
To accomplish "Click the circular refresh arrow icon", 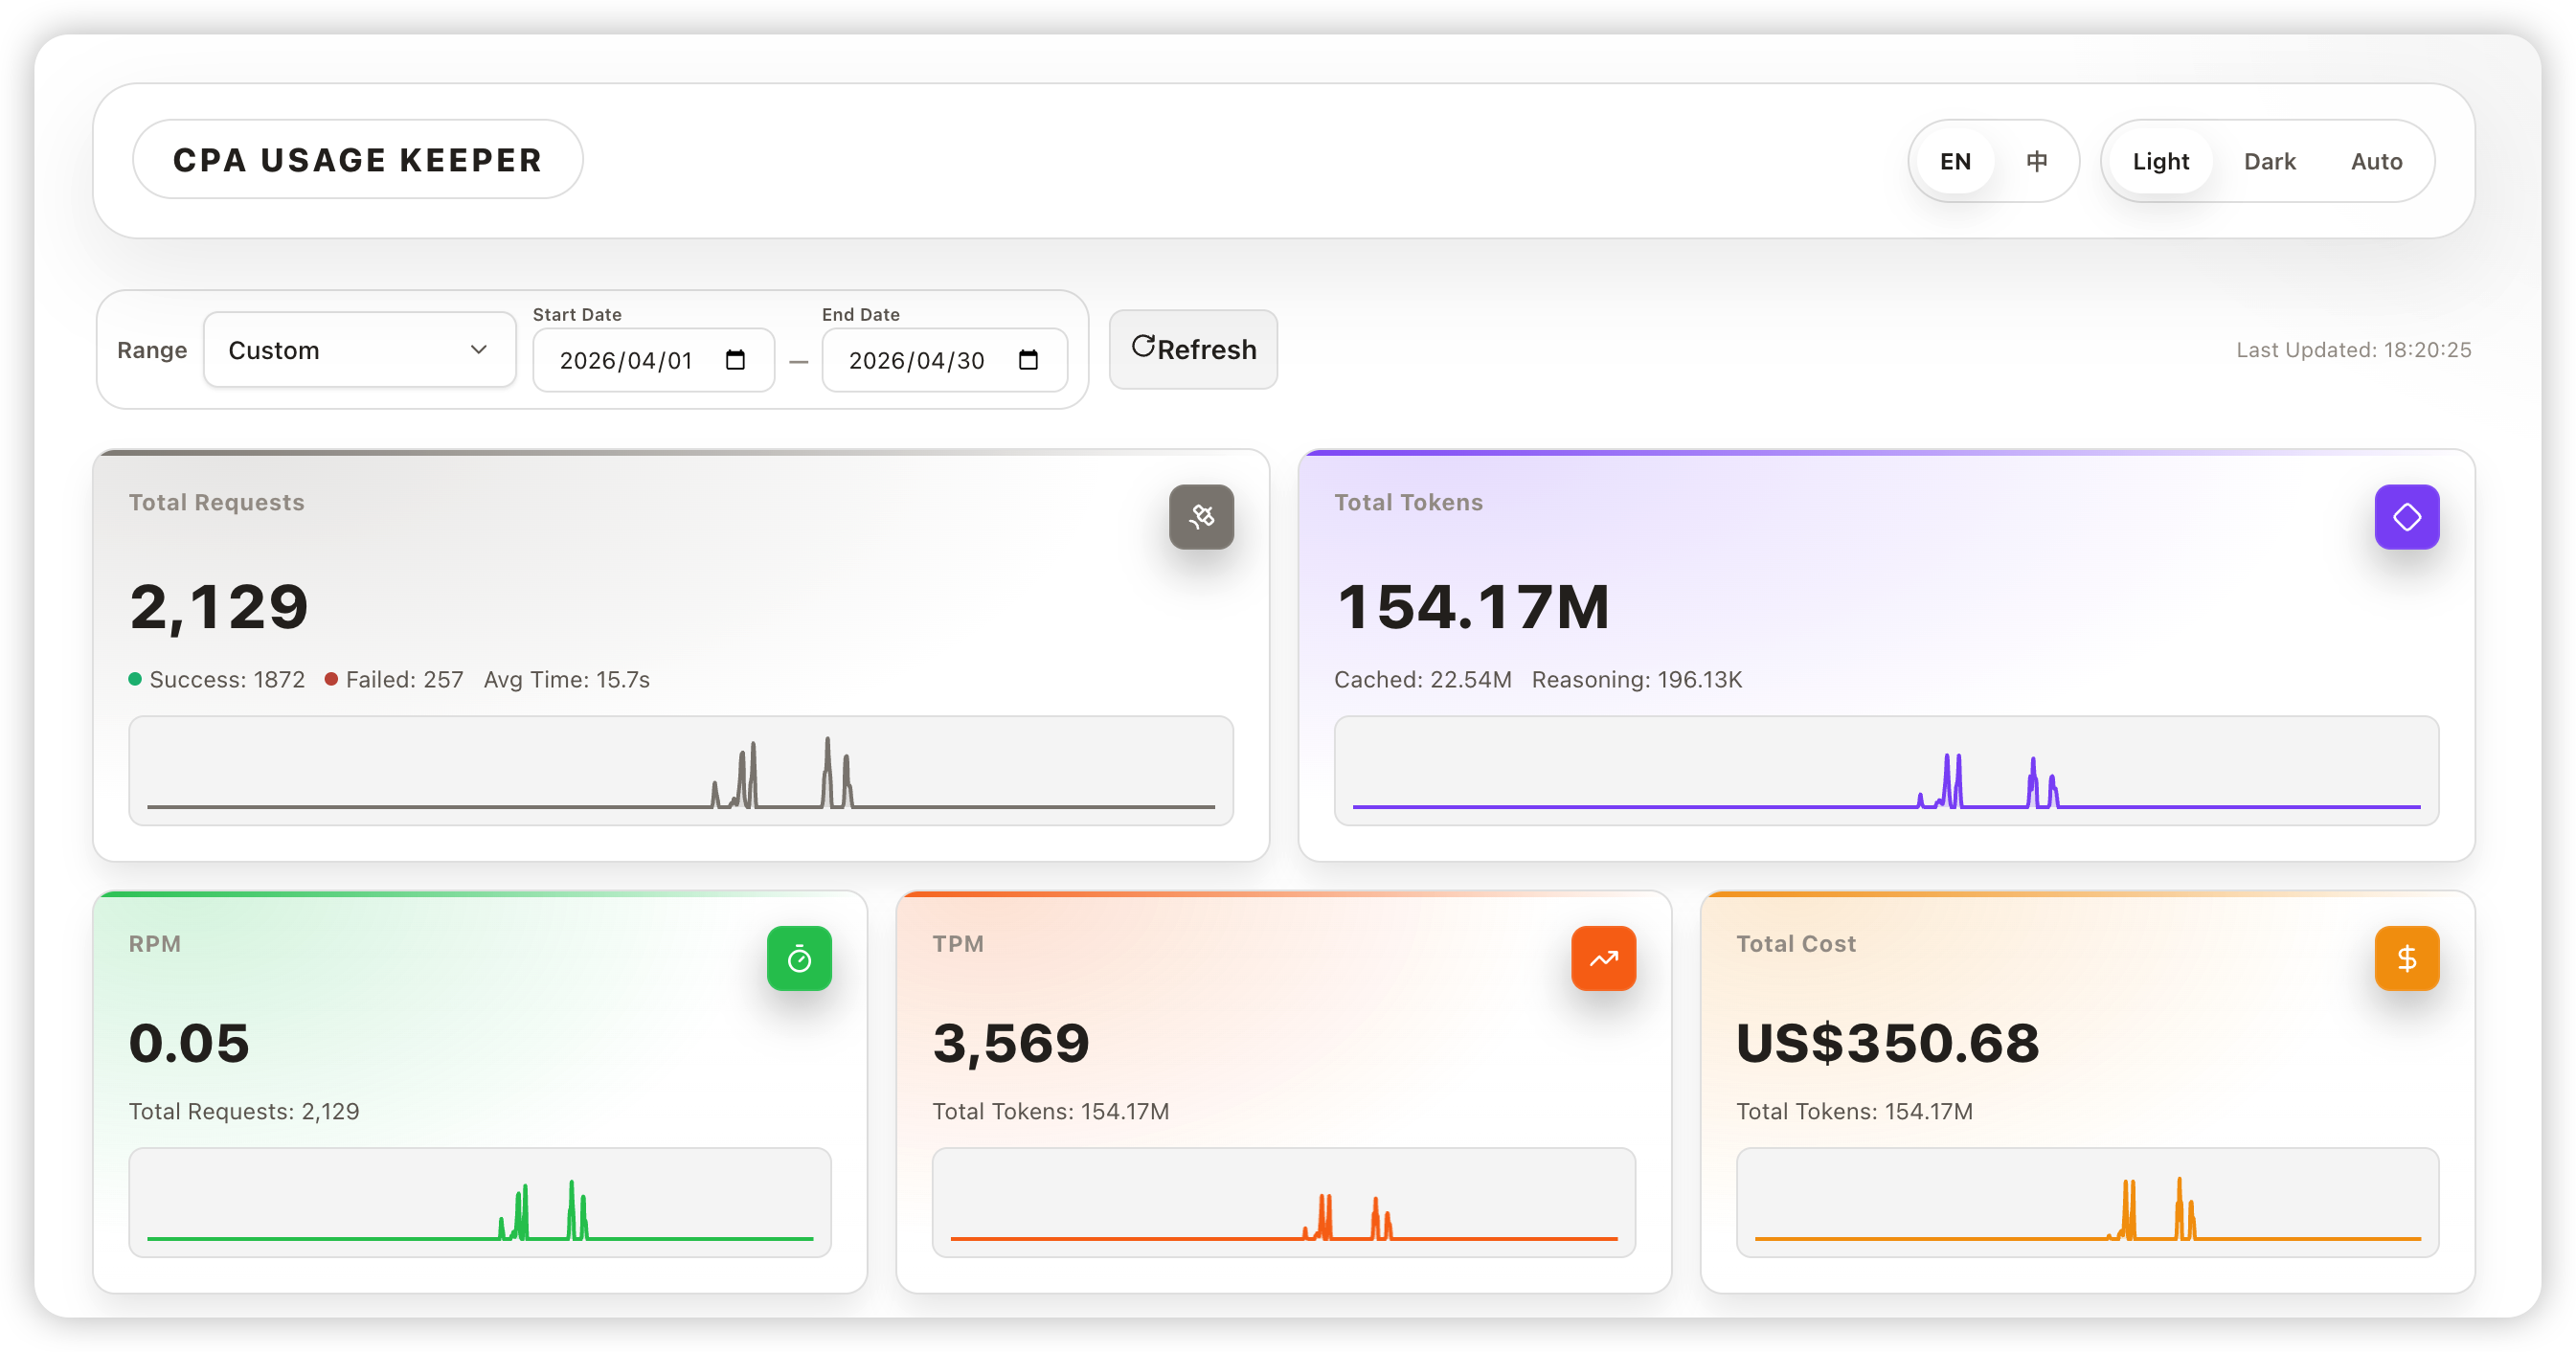I will click(x=1143, y=346).
